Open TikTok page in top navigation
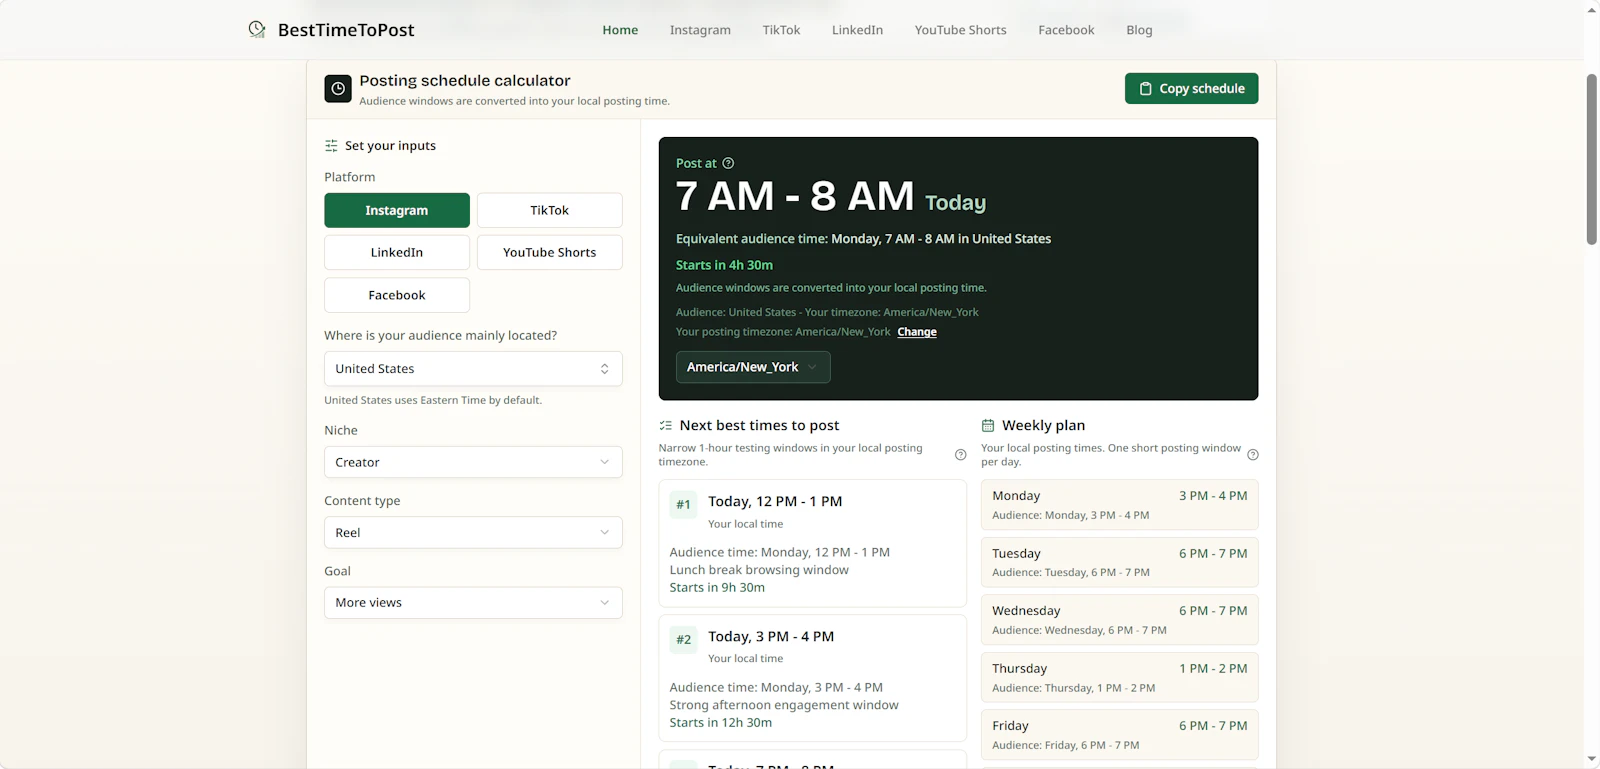The width and height of the screenshot is (1600, 769). [781, 30]
